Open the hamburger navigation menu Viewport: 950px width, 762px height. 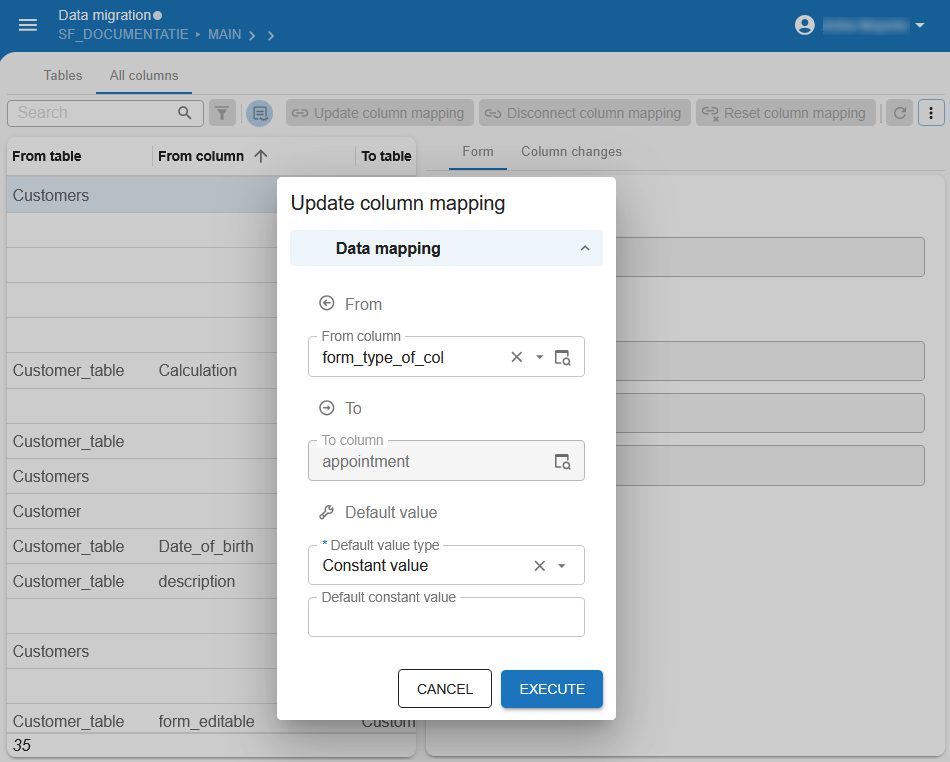pyautogui.click(x=28, y=25)
